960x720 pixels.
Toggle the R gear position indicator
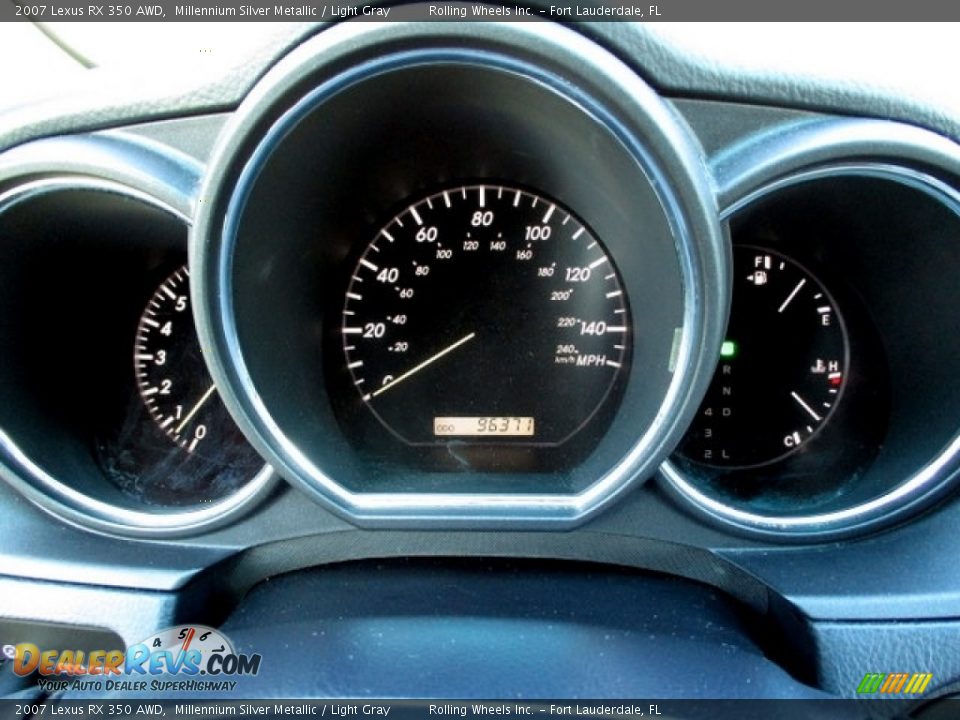tap(727, 371)
